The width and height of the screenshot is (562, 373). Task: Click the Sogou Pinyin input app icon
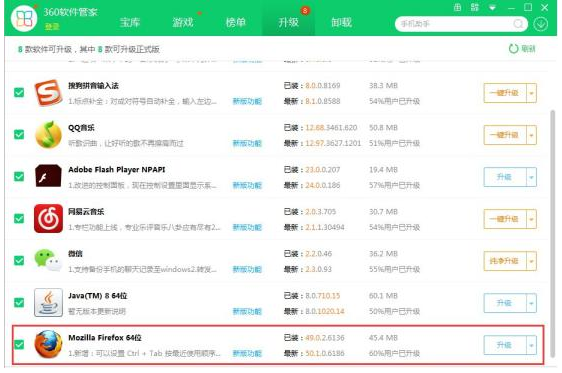(x=48, y=93)
